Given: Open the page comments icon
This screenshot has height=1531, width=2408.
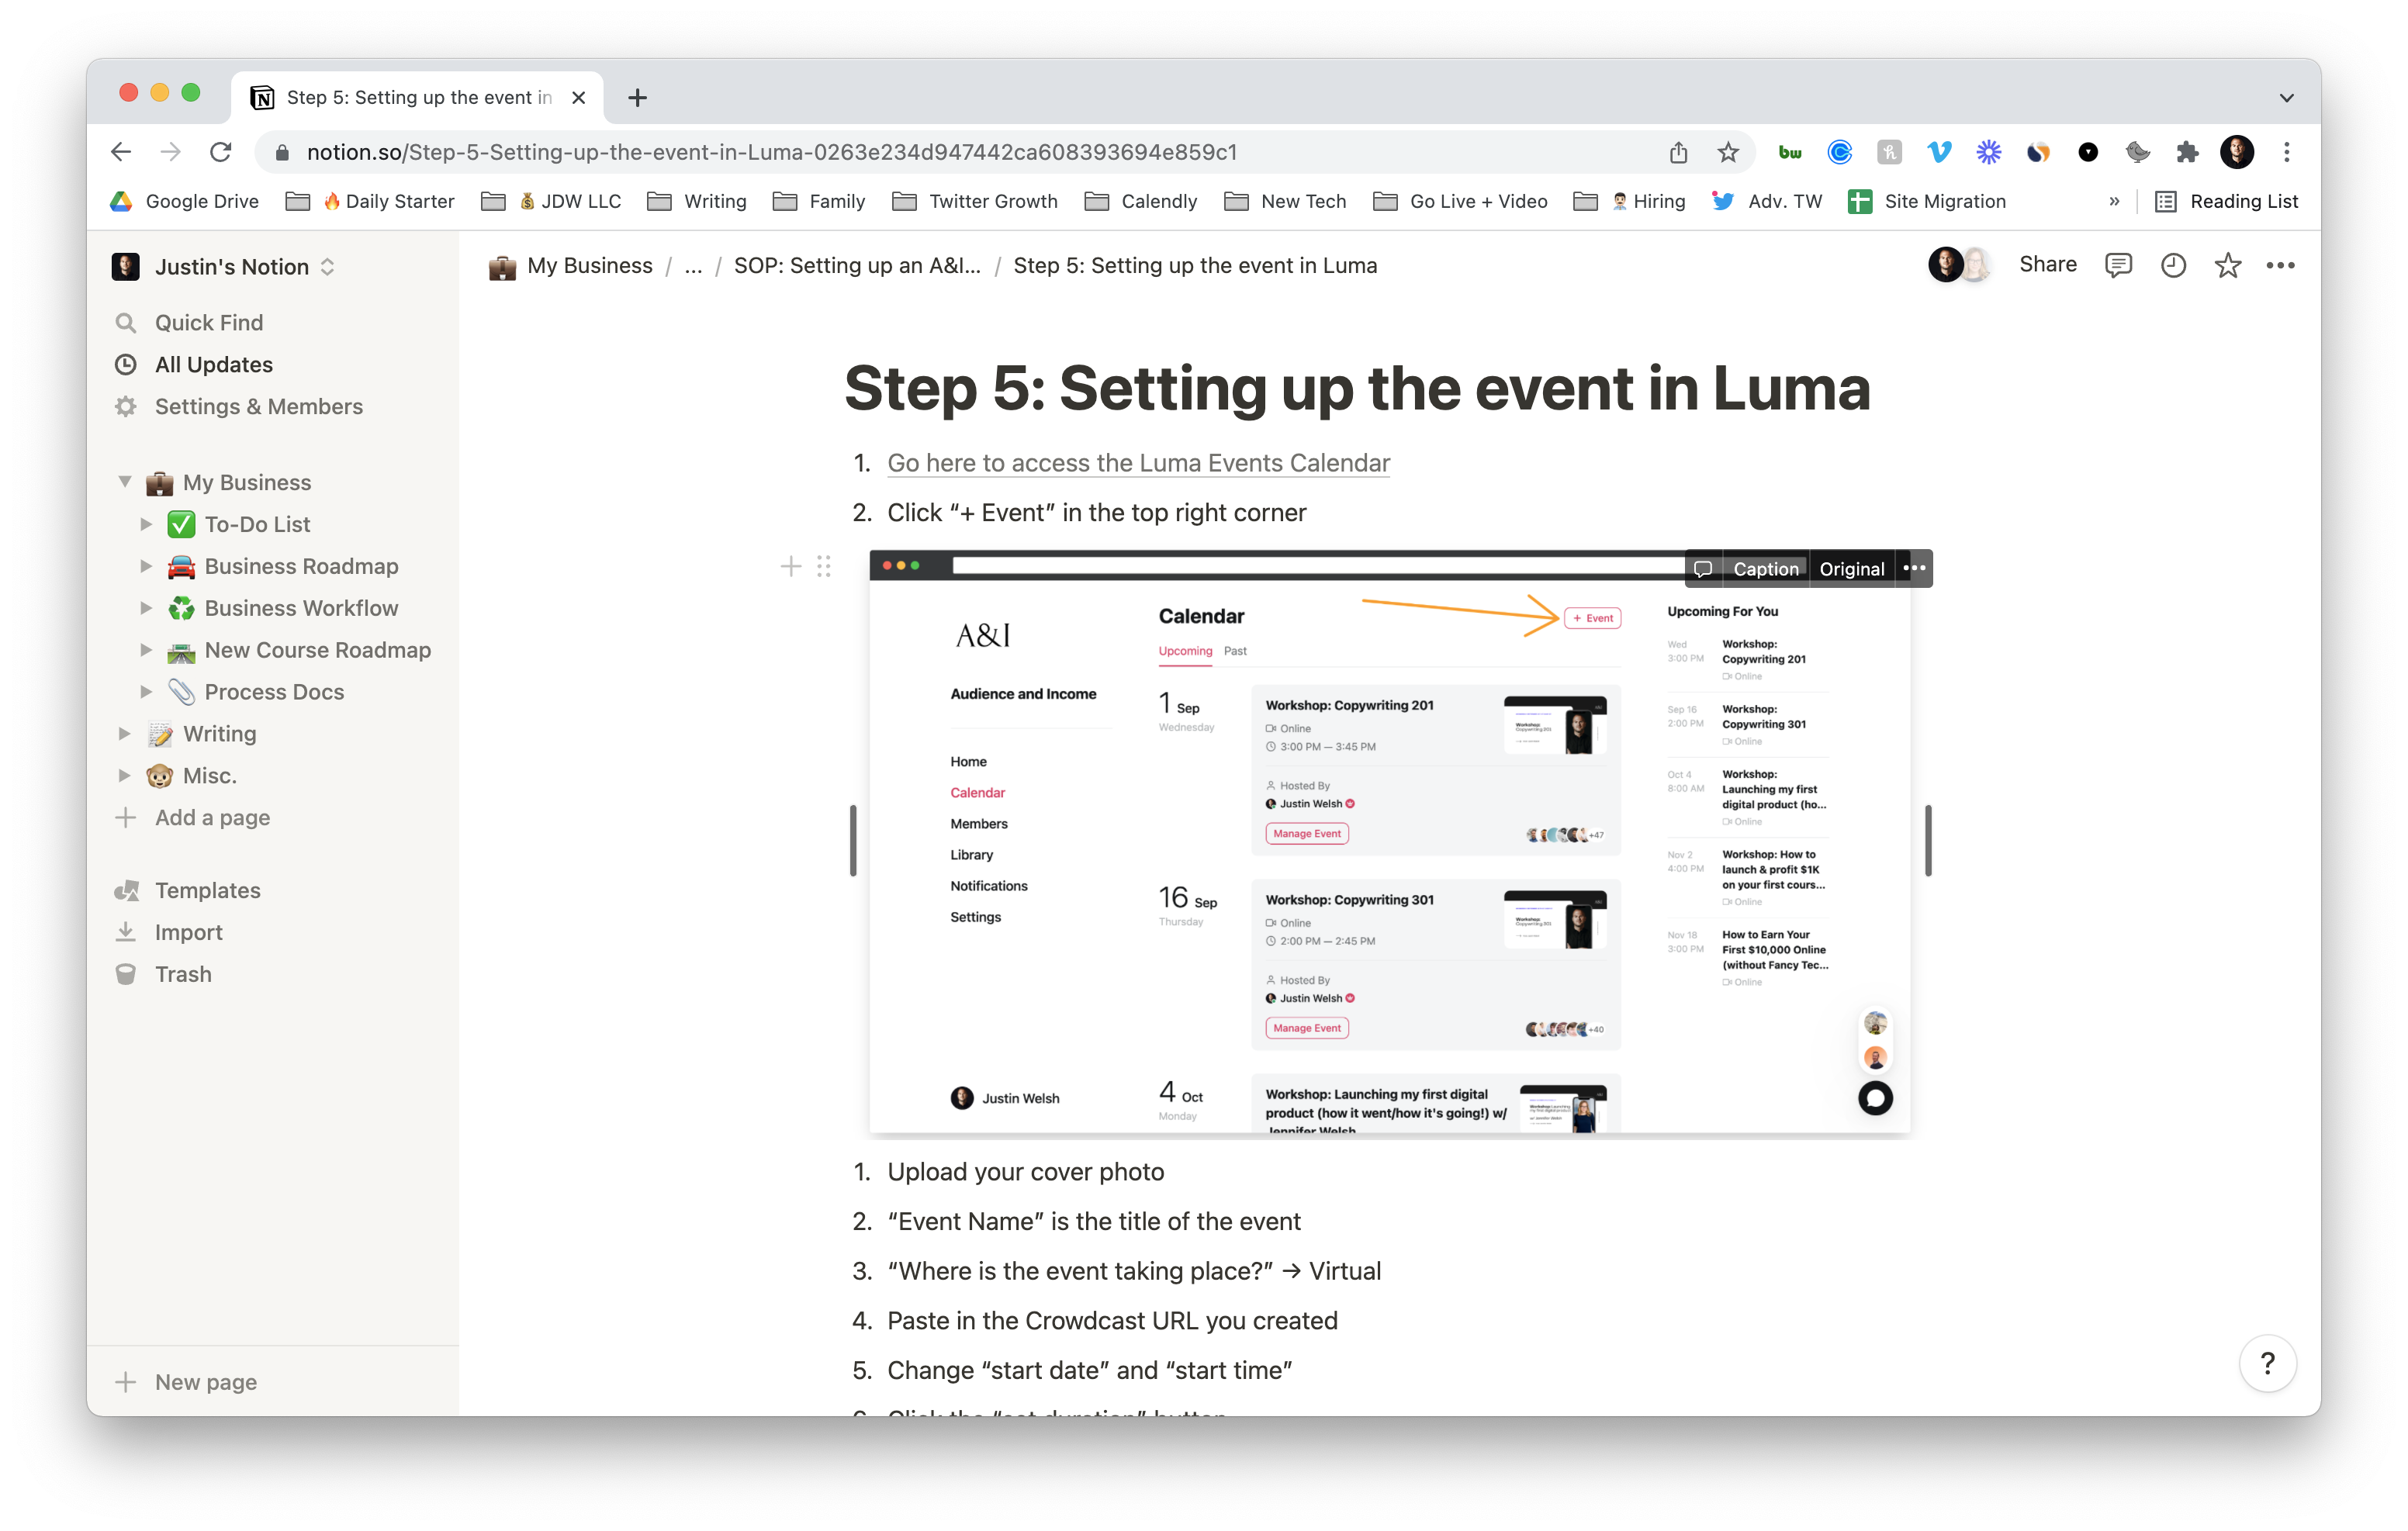Looking at the screenshot, I should tap(2117, 265).
